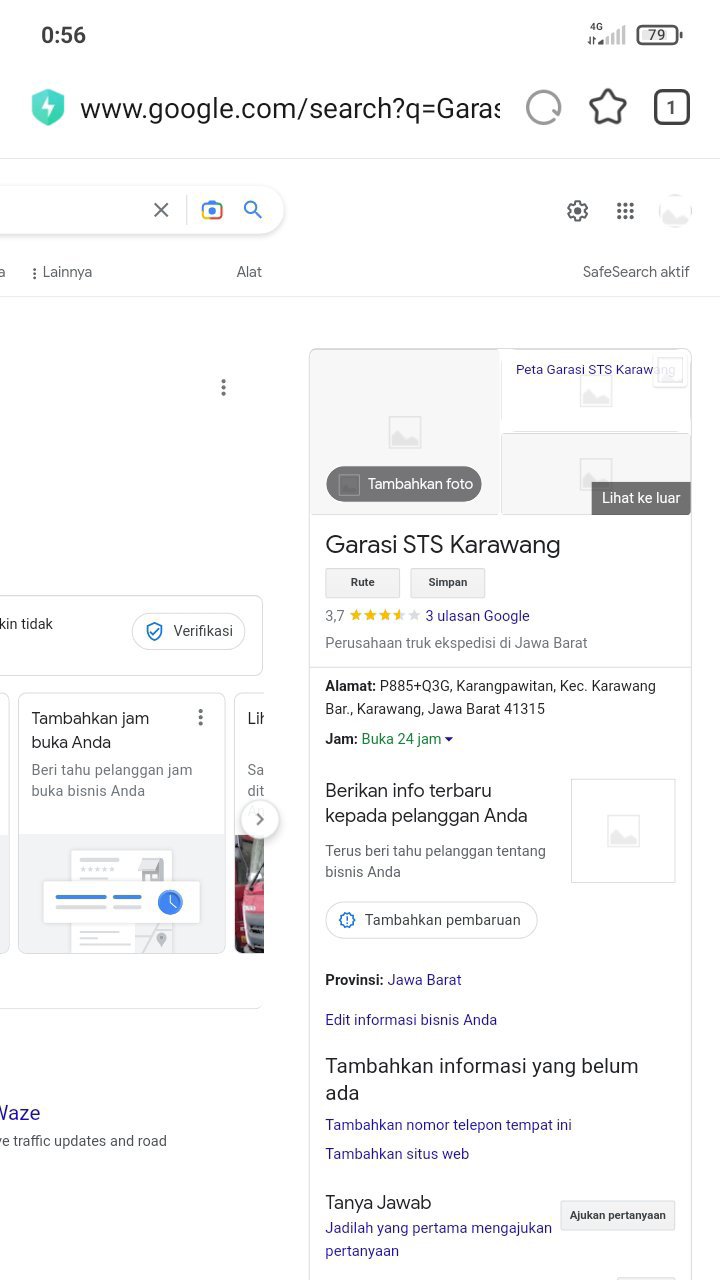Tap the Verifikasi button
720x1280 pixels.
point(189,631)
